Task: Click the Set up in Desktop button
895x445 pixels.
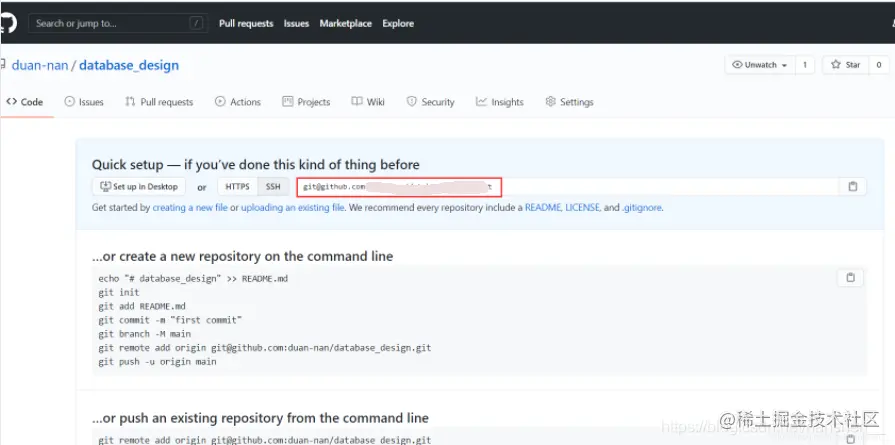Action: (x=139, y=187)
